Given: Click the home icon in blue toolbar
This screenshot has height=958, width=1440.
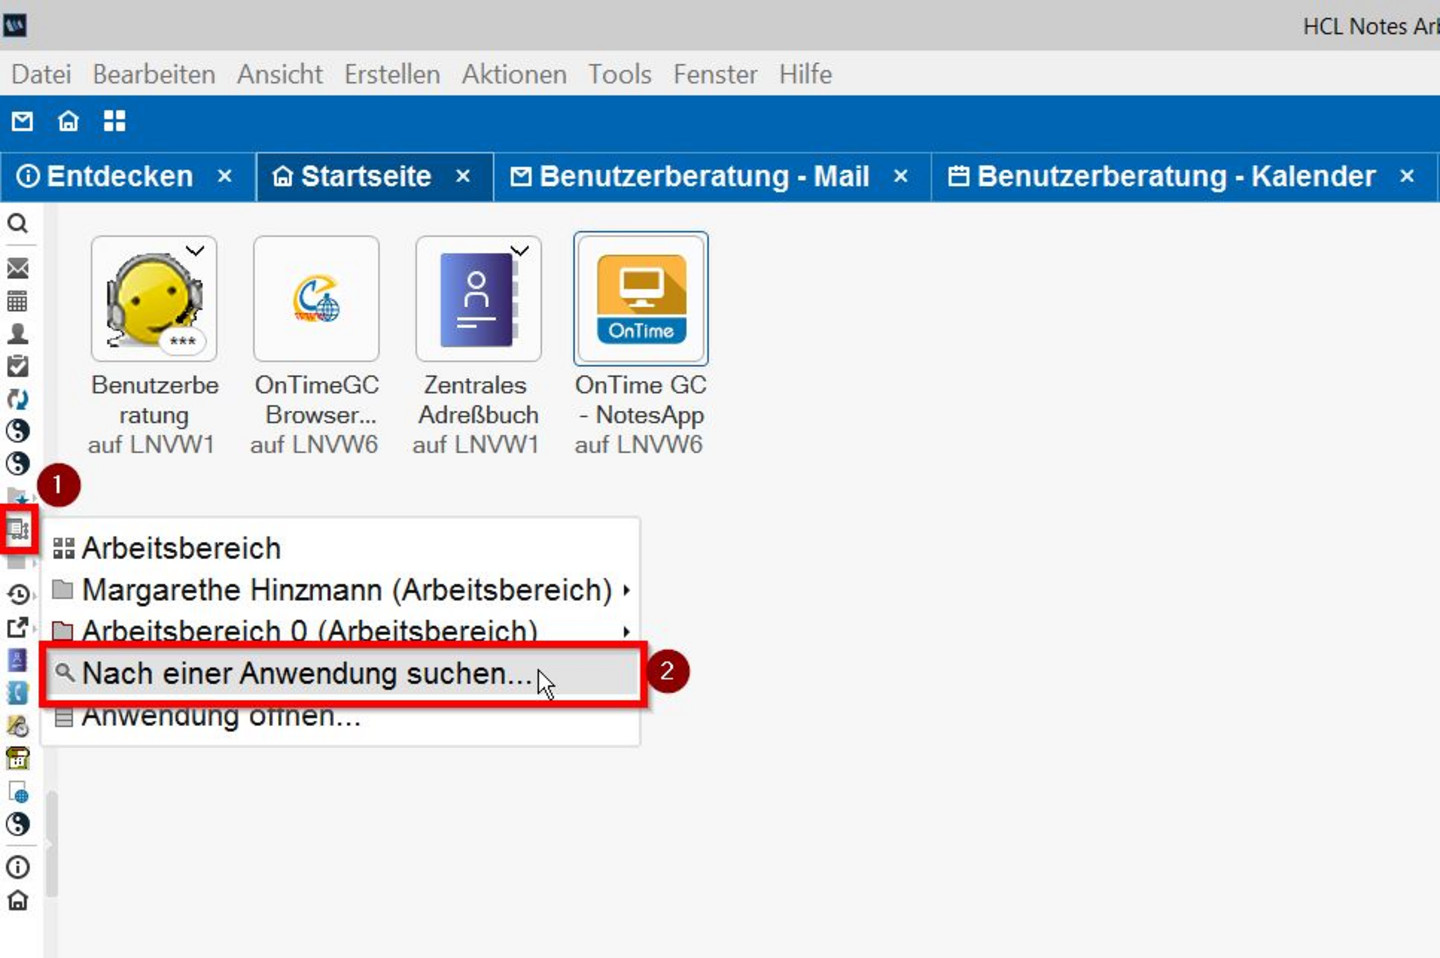Looking at the screenshot, I should click(x=68, y=121).
